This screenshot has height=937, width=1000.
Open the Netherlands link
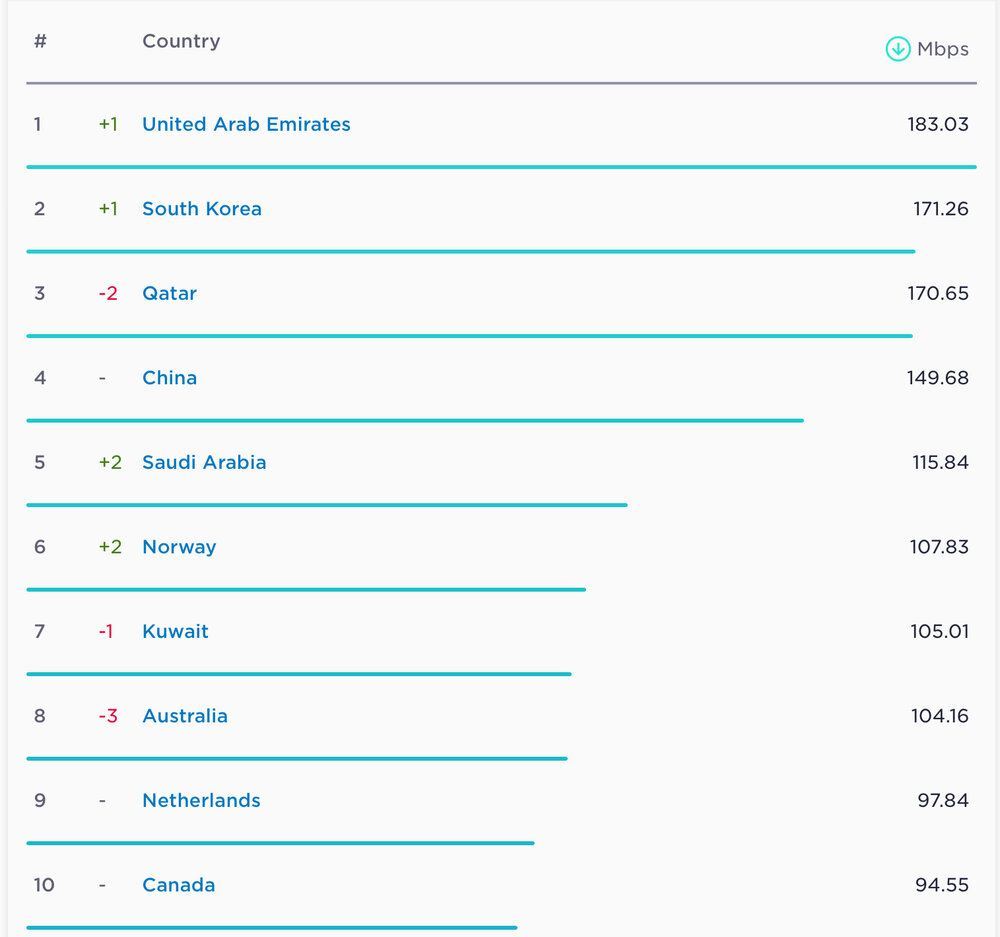click(x=201, y=800)
